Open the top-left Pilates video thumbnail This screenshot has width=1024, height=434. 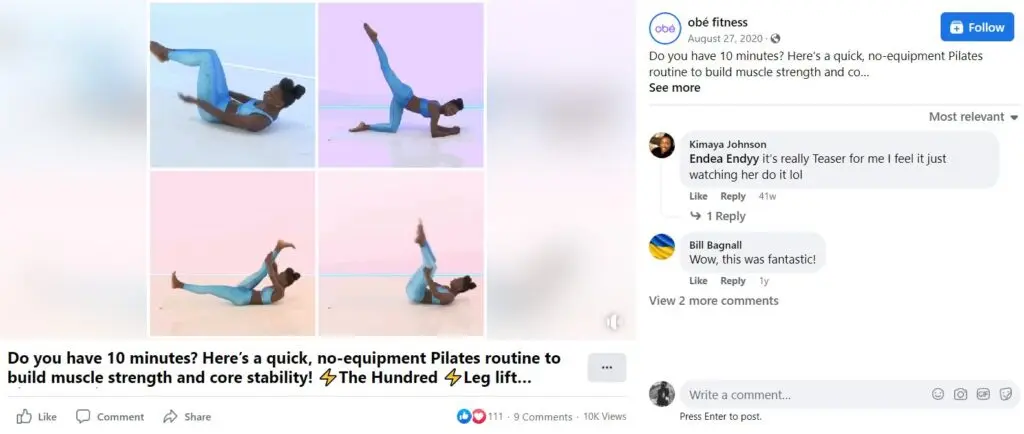232,85
